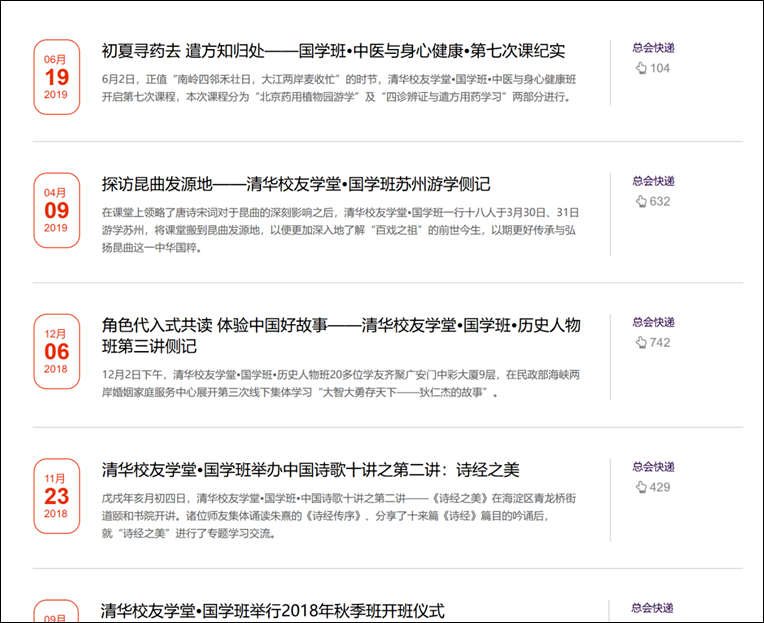Viewport: 764px width, 623px height.
Task: Click summary text starting 戊戌年亥月初四日
Action: 339,516
